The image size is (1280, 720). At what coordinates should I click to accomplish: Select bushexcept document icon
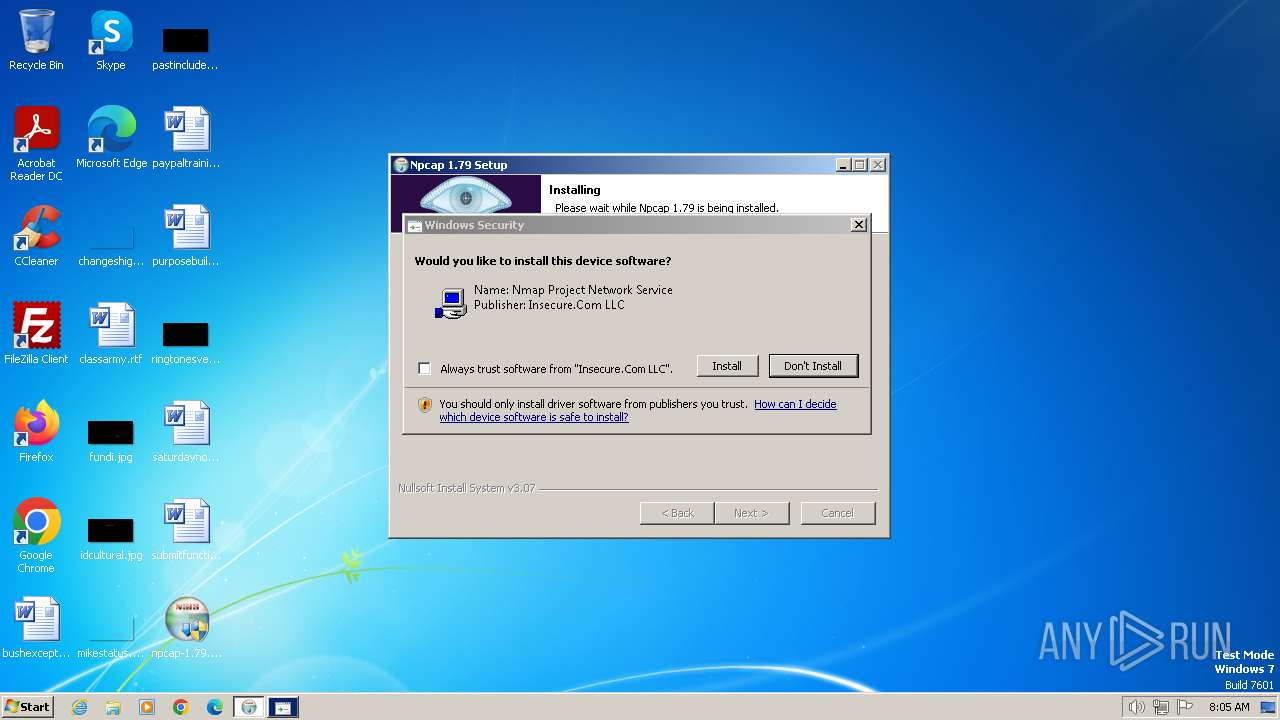click(36, 627)
